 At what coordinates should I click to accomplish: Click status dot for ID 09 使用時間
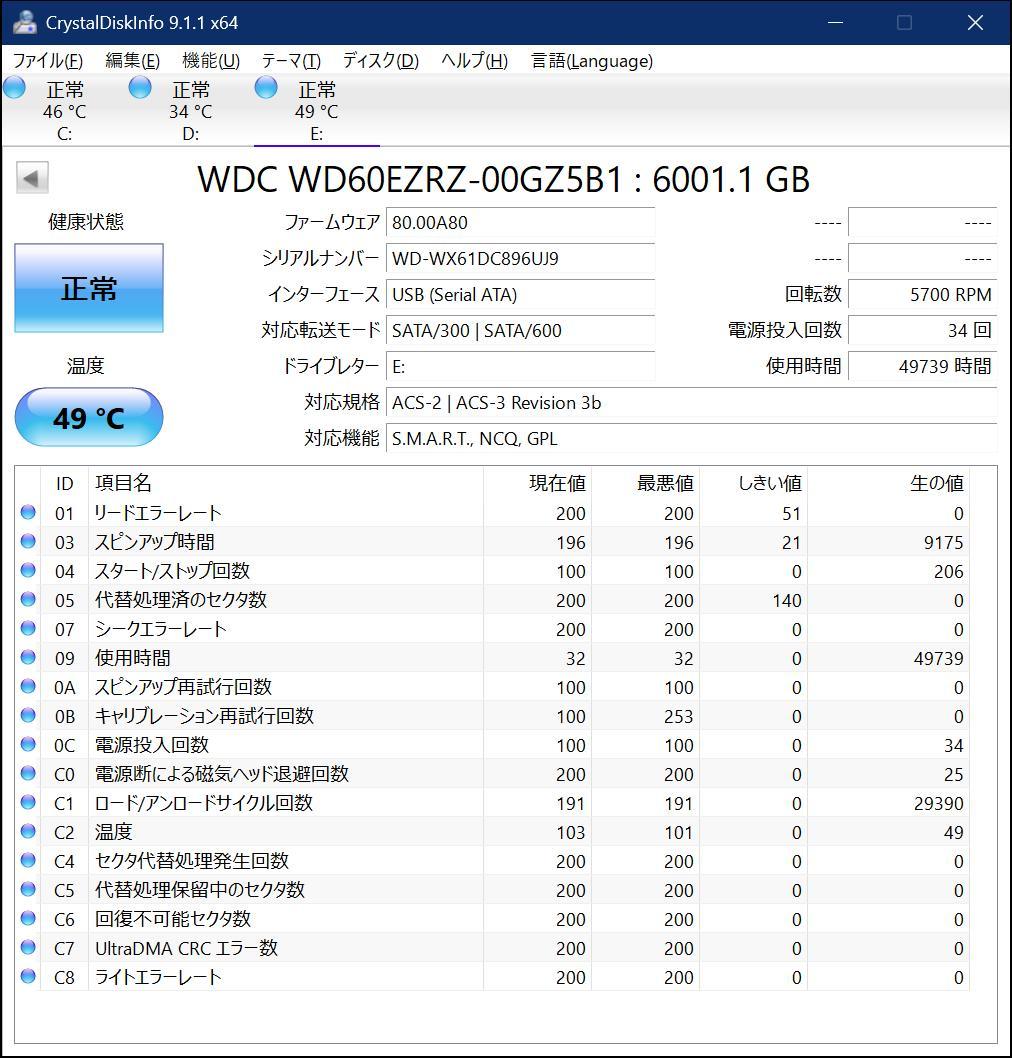(x=28, y=657)
